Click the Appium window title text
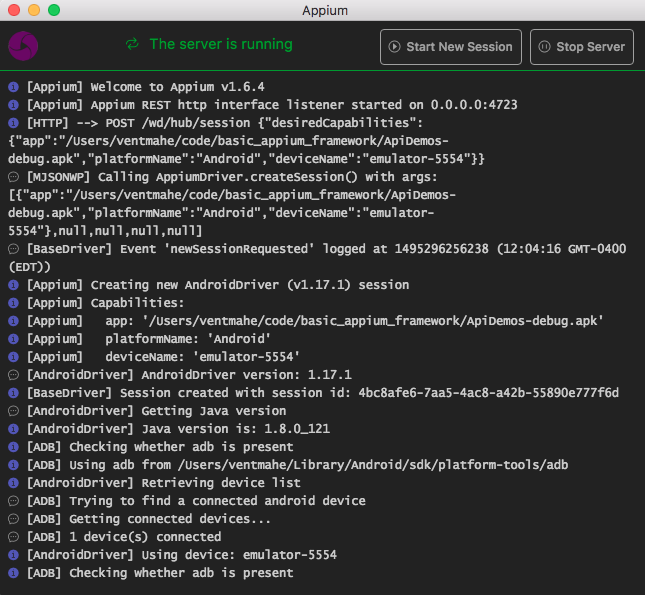The image size is (645, 595). click(325, 10)
